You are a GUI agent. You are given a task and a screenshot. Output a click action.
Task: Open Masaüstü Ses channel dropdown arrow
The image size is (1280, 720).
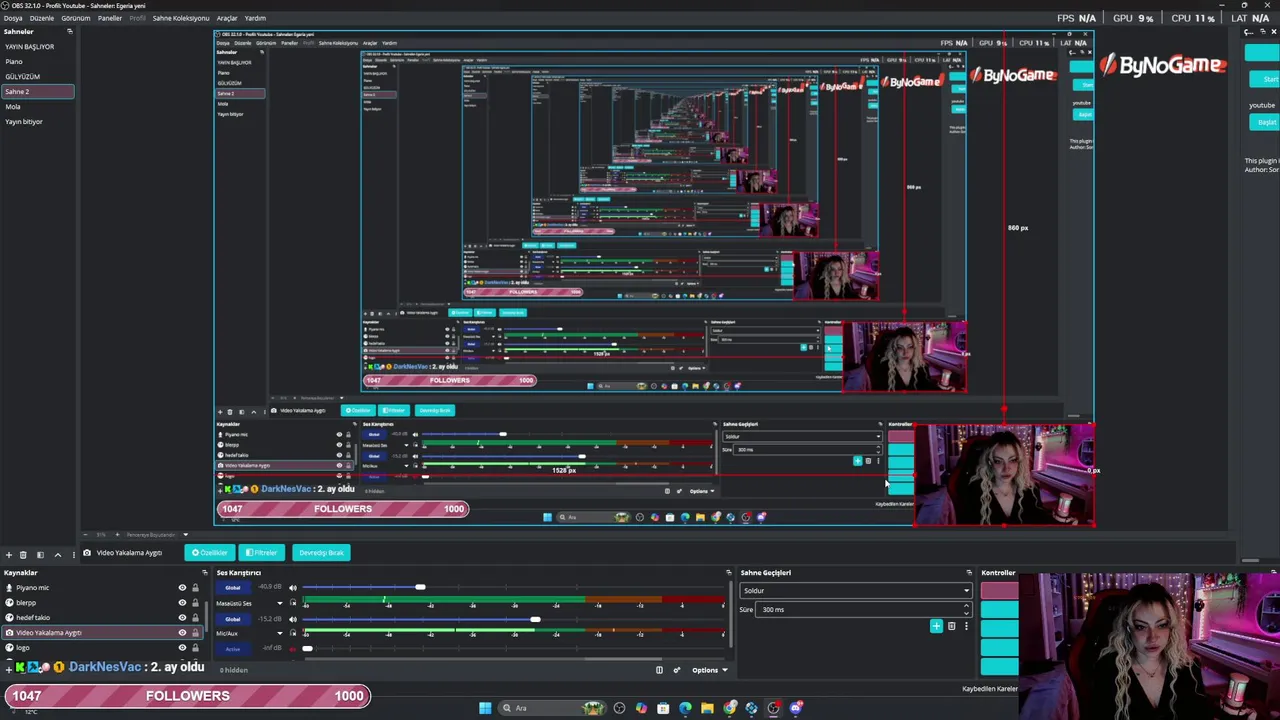point(280,603)
